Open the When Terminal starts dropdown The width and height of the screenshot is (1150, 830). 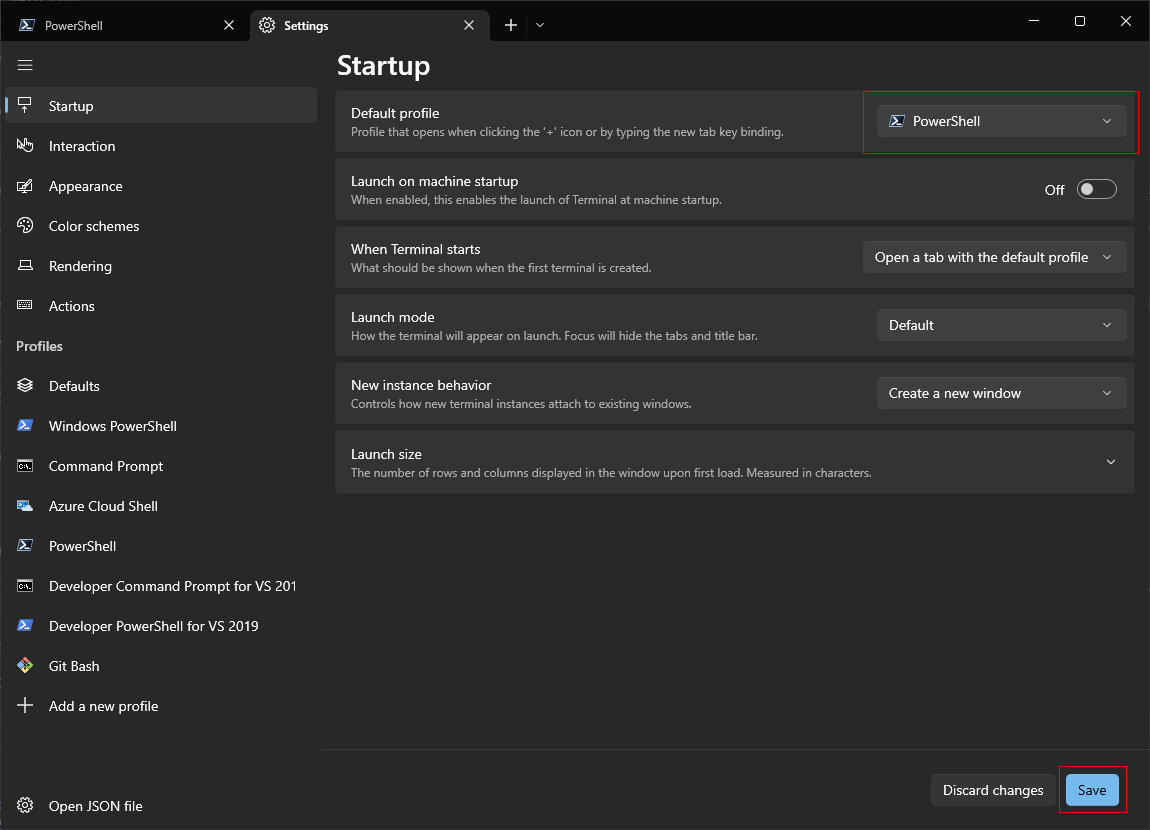point(994,257)
